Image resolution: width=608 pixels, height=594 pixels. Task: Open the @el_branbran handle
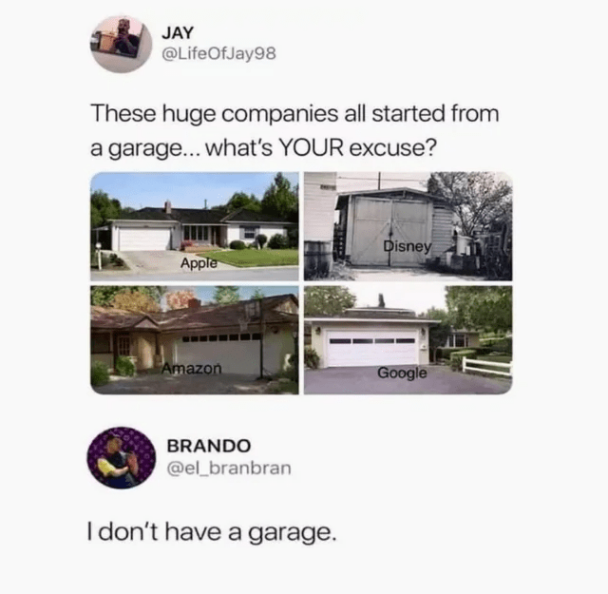[x=229, y=468]
